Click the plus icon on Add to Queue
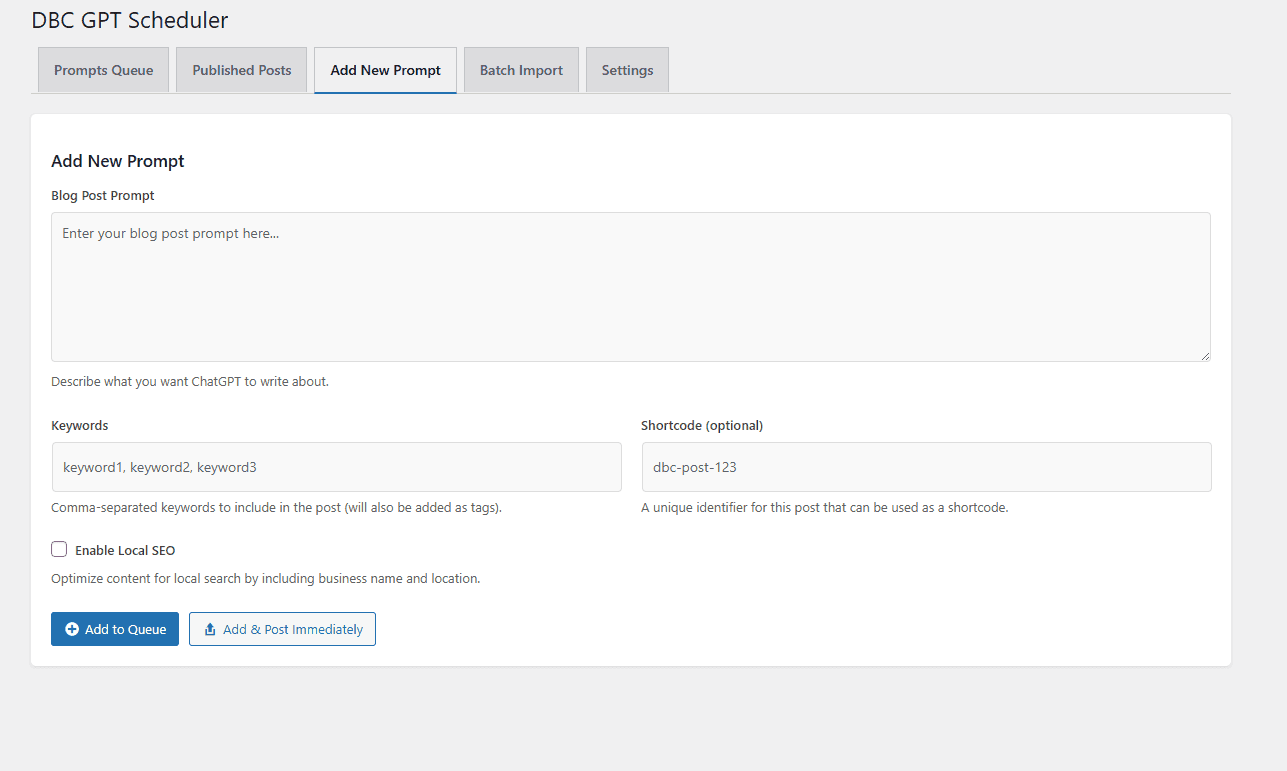The image size is (1287, 771). [72, 629]
